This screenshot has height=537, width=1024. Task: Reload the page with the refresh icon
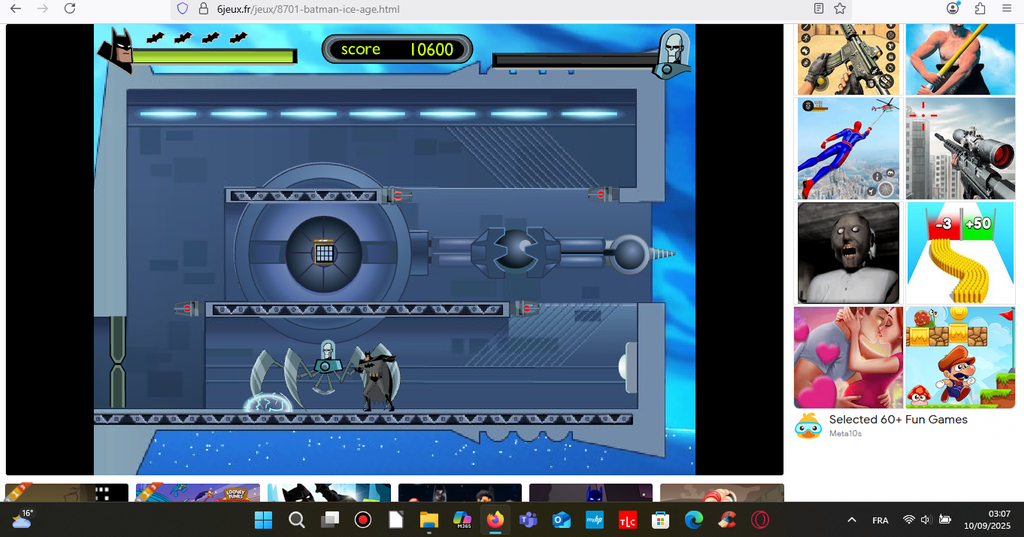tap(69, 8)
